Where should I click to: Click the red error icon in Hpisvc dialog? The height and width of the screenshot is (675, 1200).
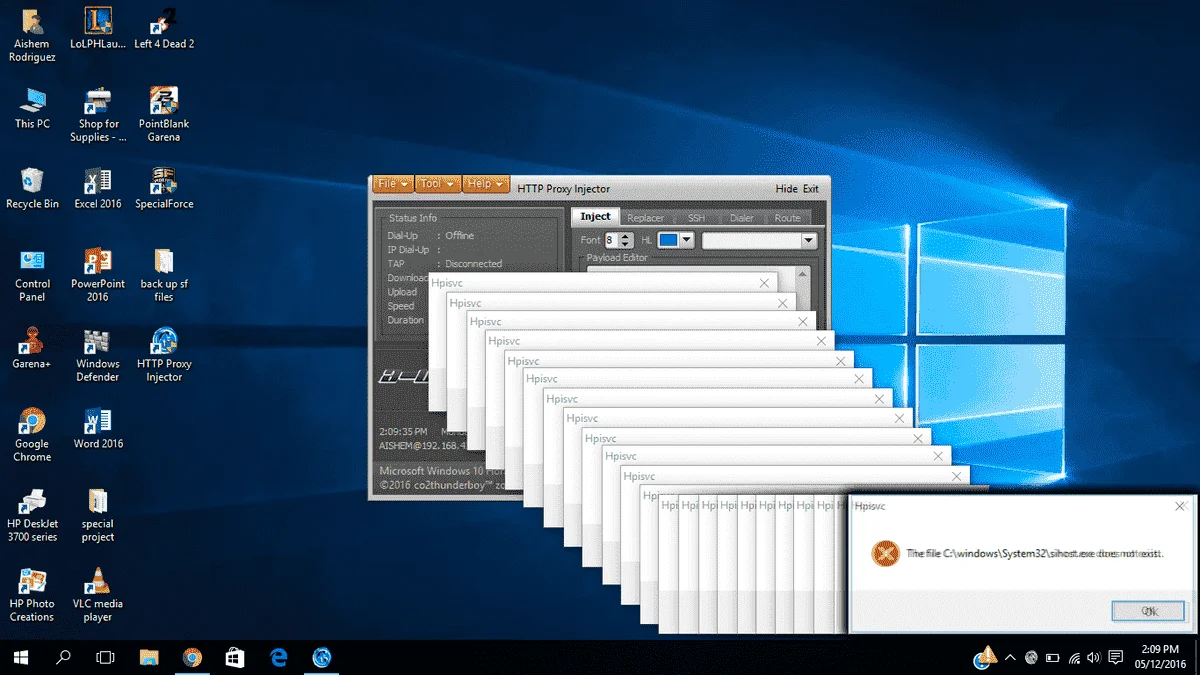pos(884,553)
